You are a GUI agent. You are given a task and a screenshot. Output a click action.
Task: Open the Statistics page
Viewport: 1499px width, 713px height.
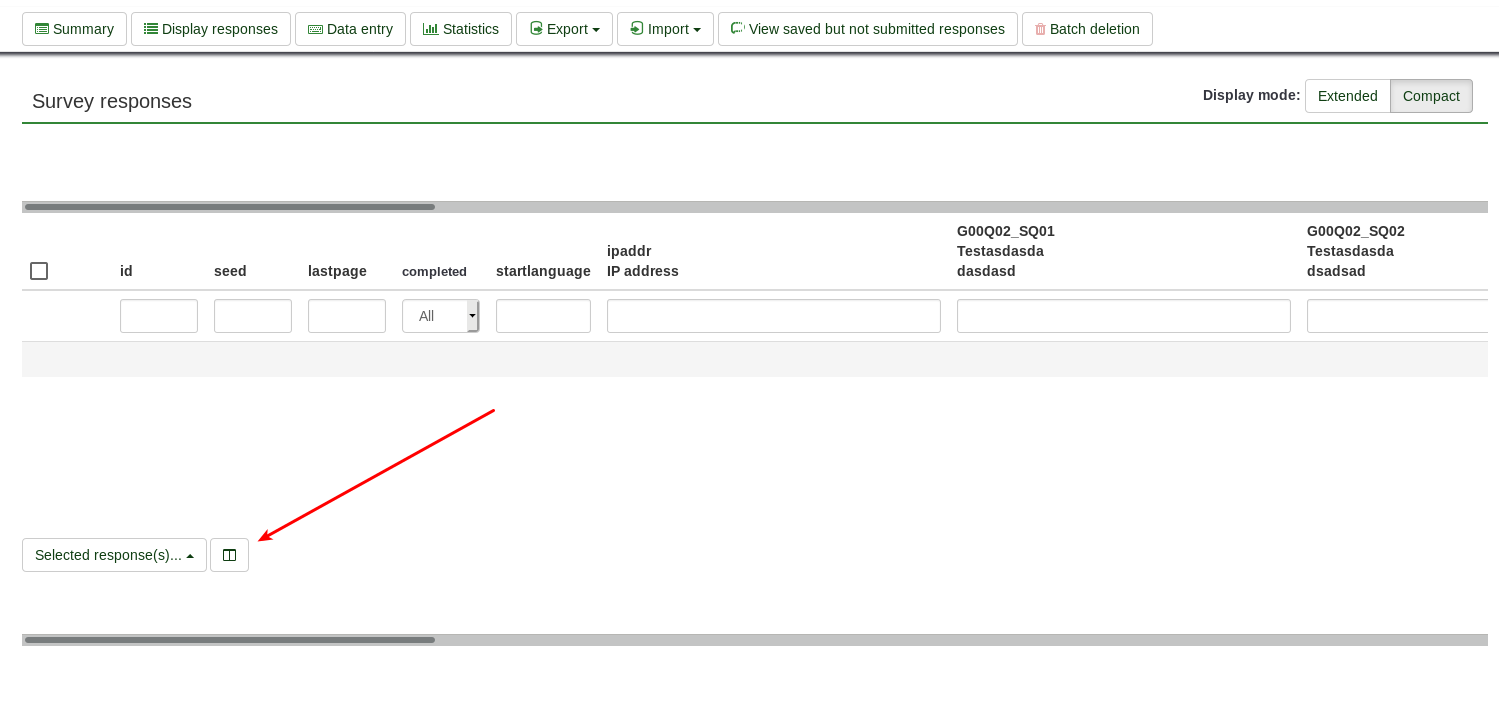point(460,29)
